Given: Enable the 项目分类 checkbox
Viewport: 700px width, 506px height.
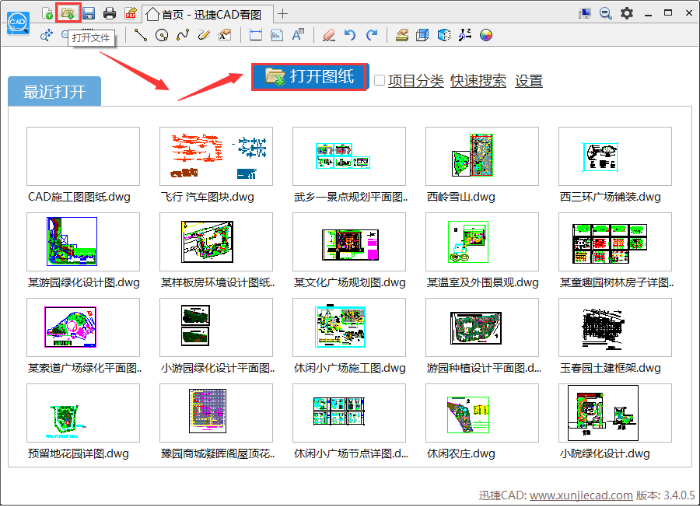Looking at the screenshot, I should (380, 81).
